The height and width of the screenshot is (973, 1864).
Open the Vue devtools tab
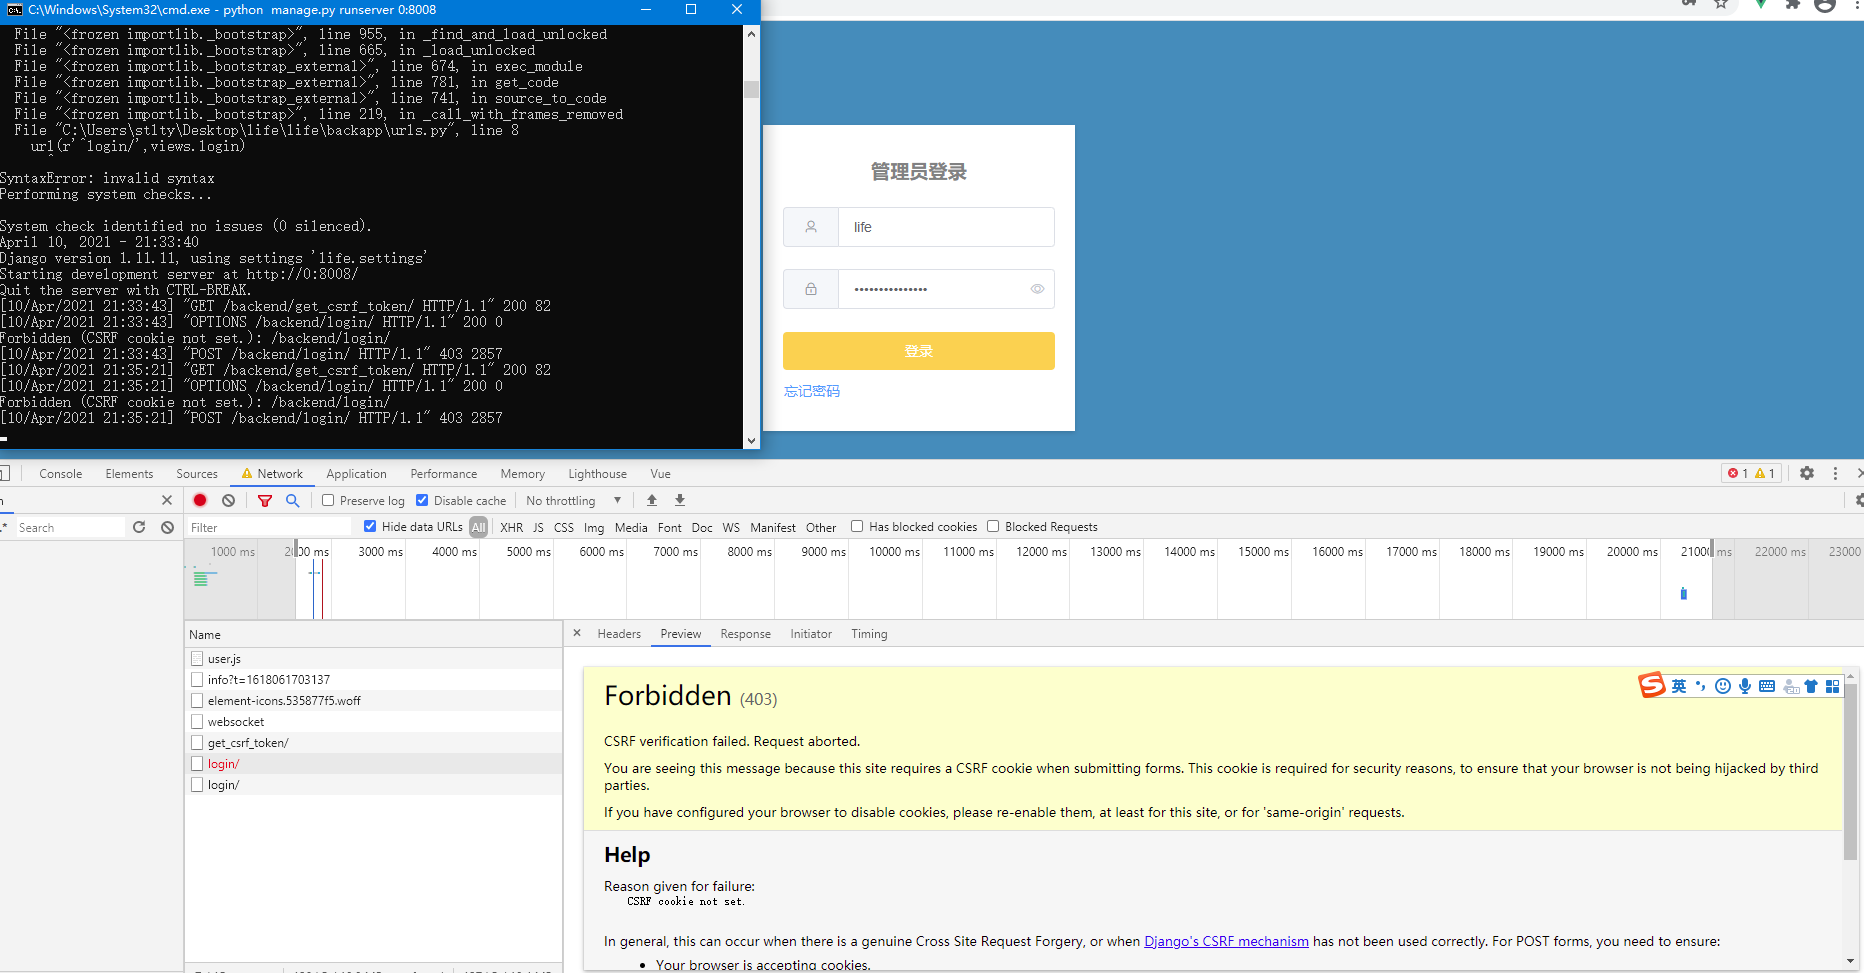pyautogui.click(x=660, y=474)
